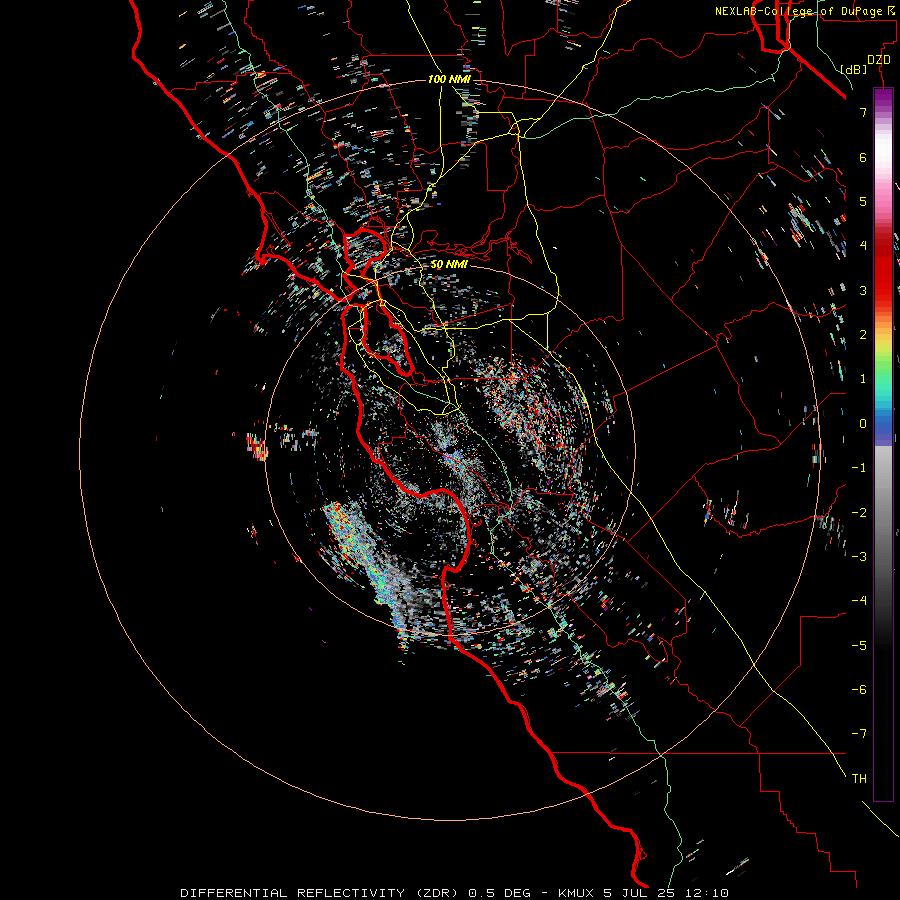
Task: Click the TH label on legend
Action: [x=859, y=779]
